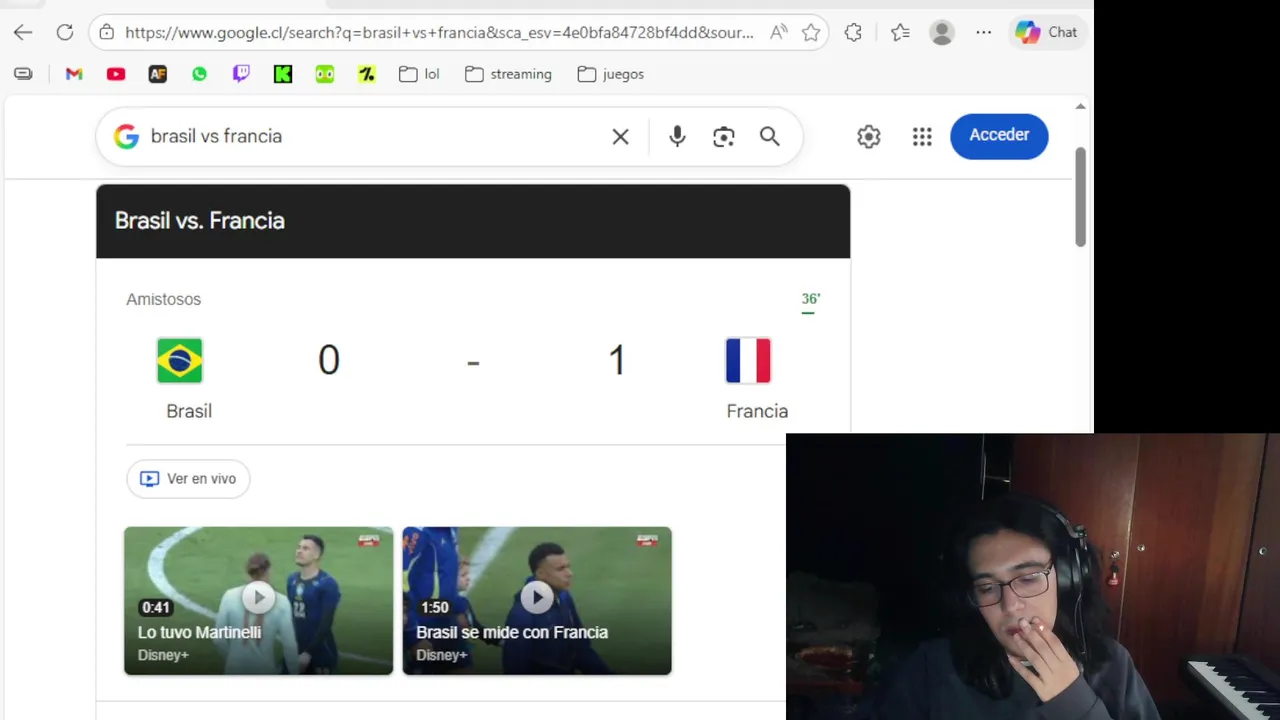This screenshot has height=720, width=1280.
Task: Open the YouTube bookmark
Action: click(x=116, y=74)
